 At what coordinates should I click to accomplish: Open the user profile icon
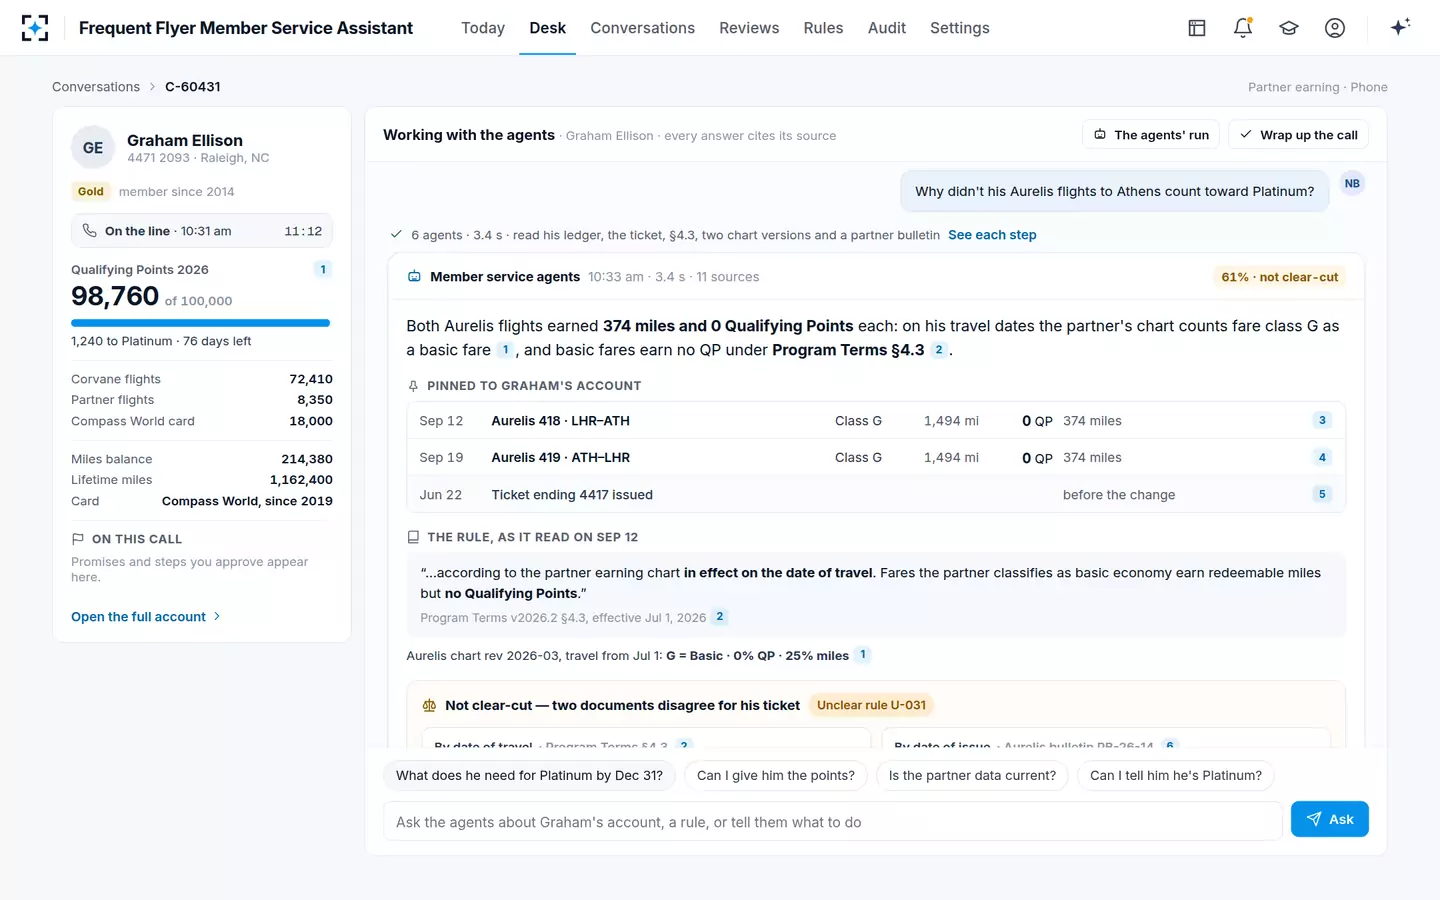[1335, 28]
